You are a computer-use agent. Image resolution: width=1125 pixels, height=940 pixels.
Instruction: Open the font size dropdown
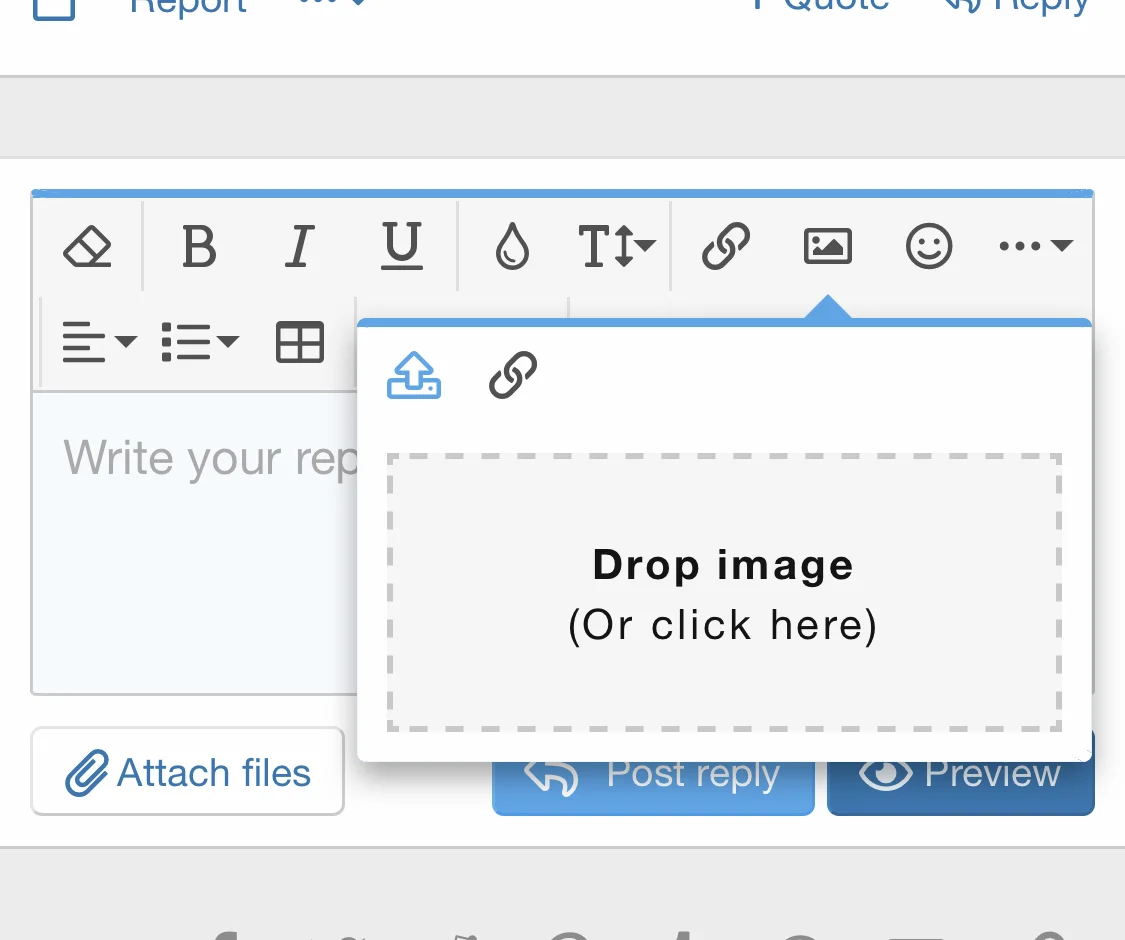tap(617, 246)
